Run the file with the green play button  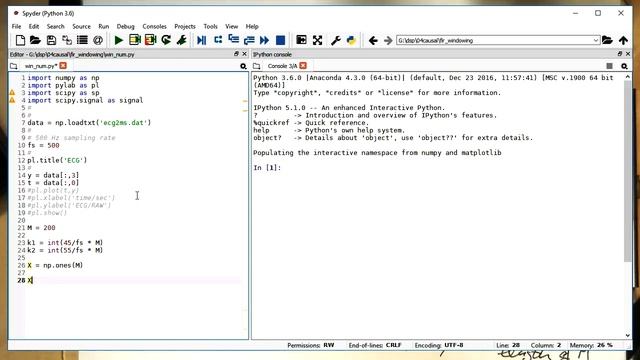(119, 40)
